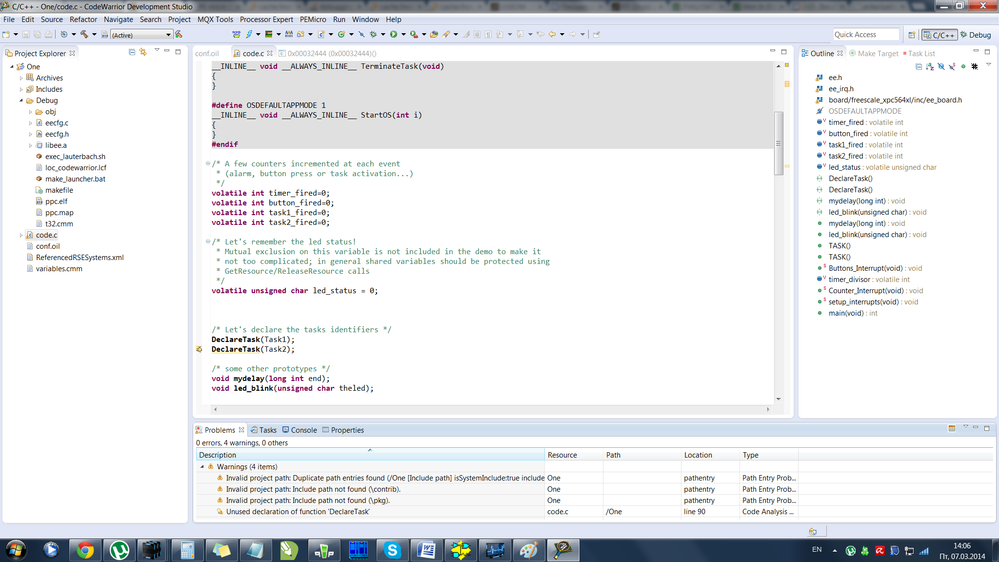Open the MQX Tools menu

click(215, 19)
